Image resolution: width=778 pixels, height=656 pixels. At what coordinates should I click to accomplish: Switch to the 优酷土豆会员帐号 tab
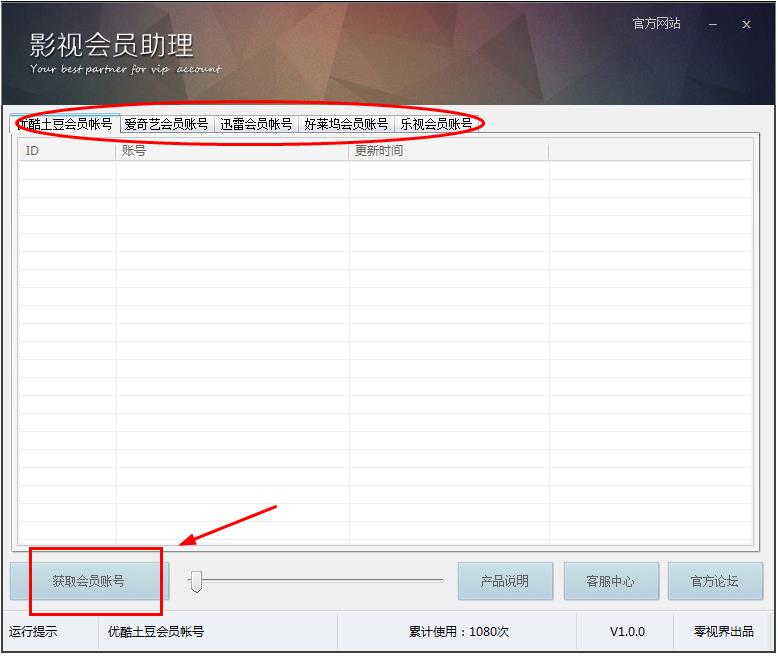click(x=65, y=124)
